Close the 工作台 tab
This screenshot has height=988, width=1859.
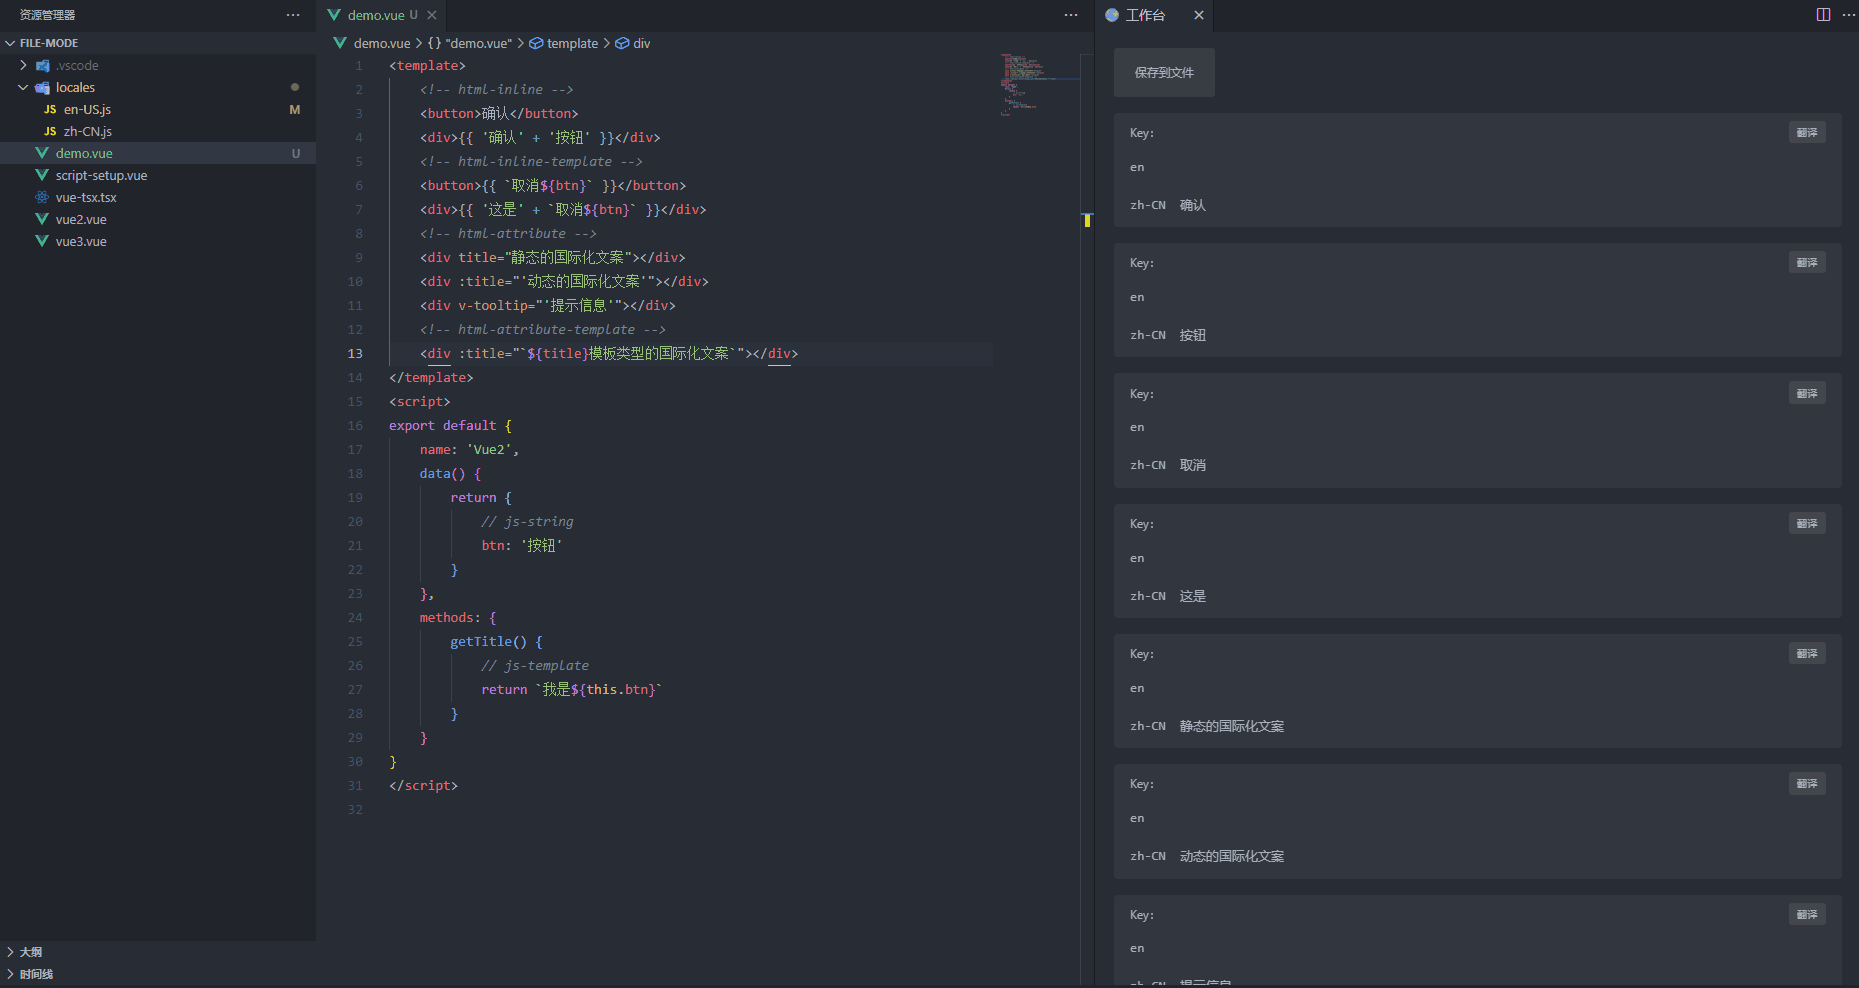[x=1199, y=15]
